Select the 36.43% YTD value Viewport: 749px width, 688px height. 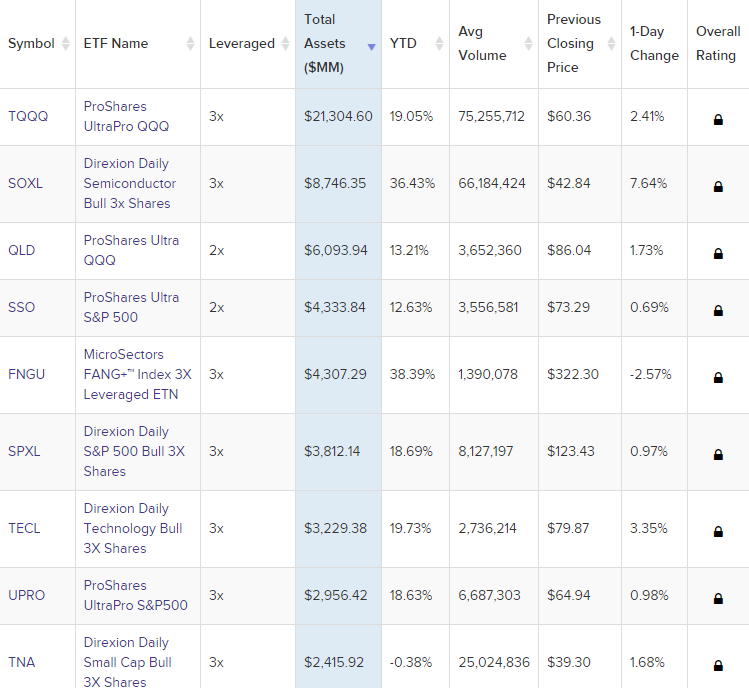coord(412,183)
